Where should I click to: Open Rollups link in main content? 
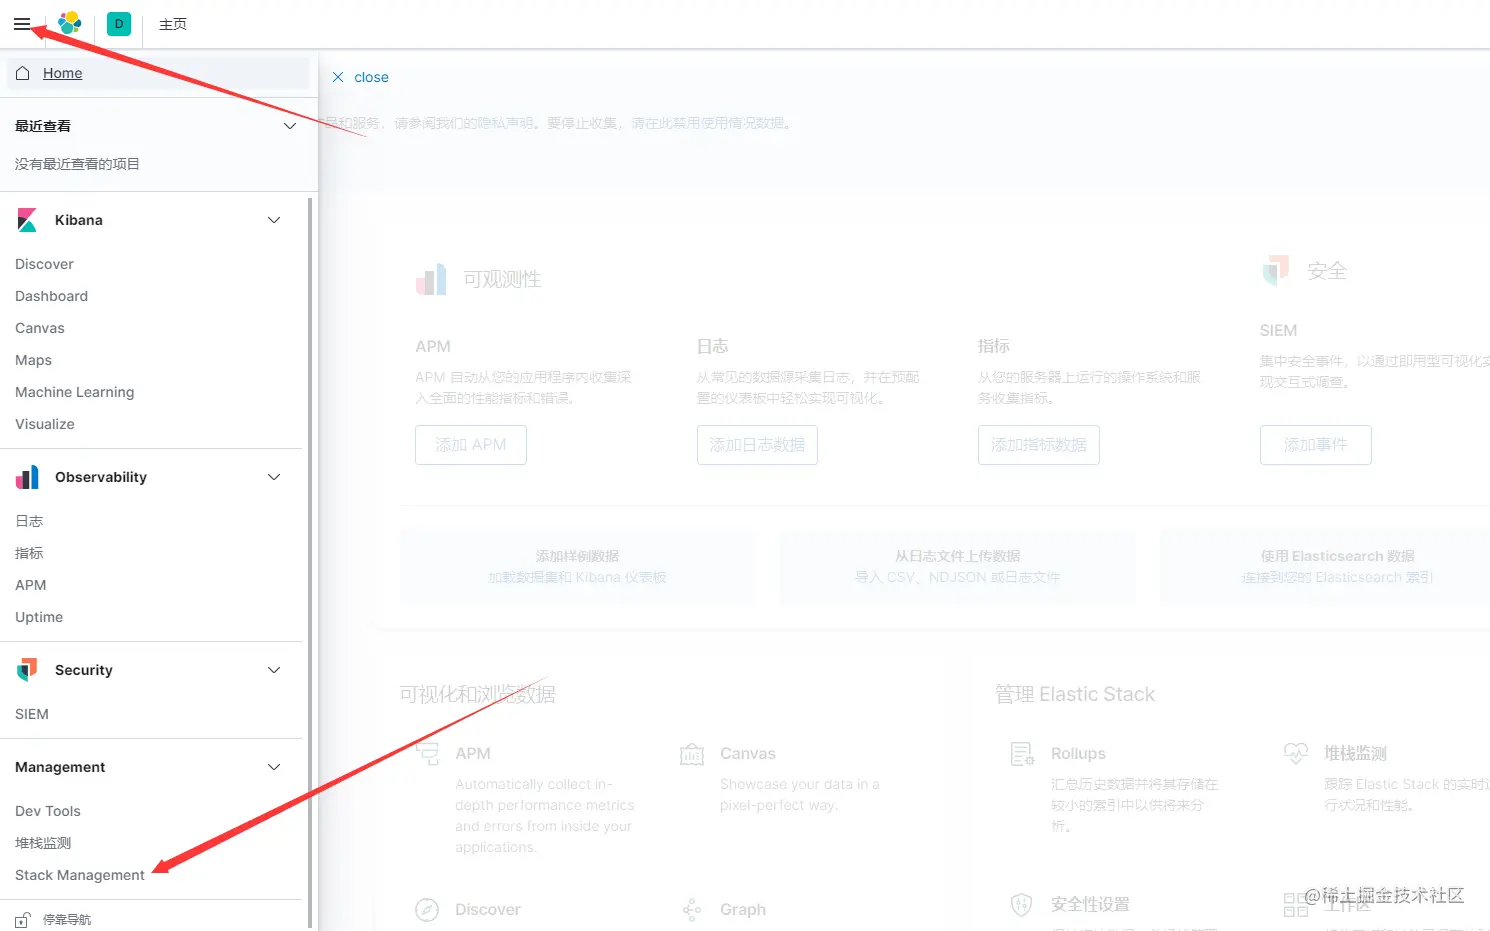[1078, 753]
